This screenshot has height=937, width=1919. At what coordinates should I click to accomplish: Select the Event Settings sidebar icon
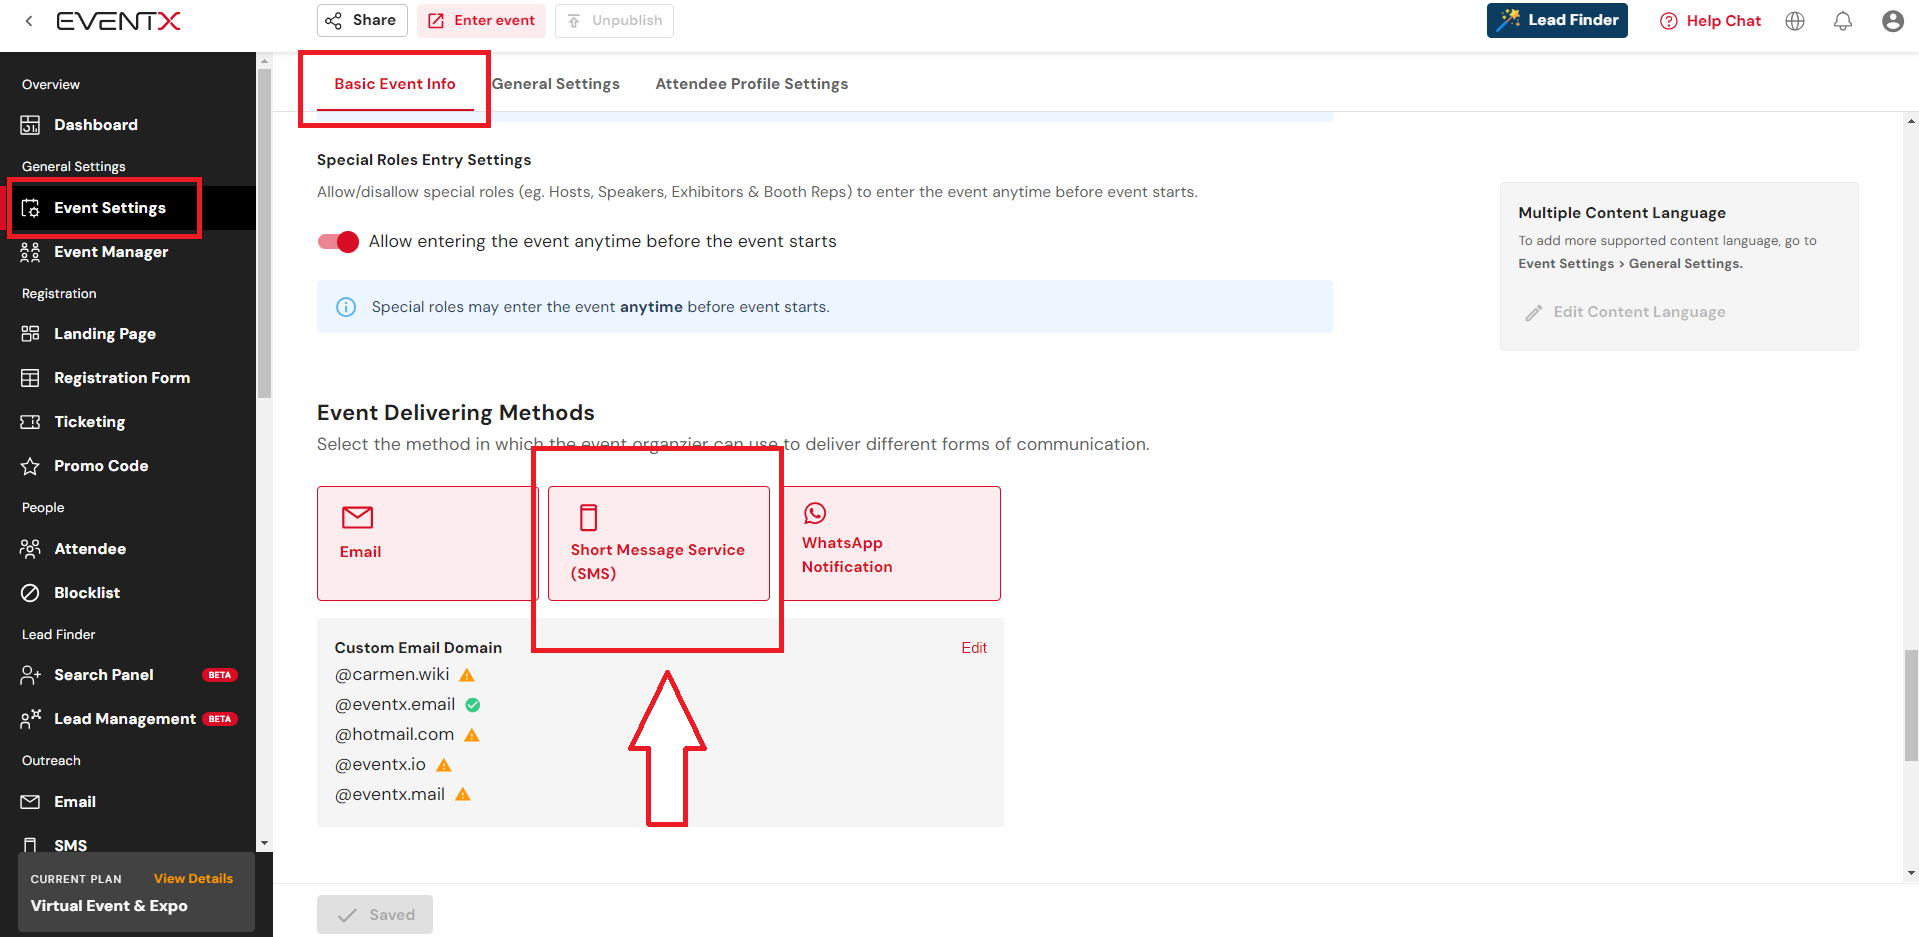[30, 208]
